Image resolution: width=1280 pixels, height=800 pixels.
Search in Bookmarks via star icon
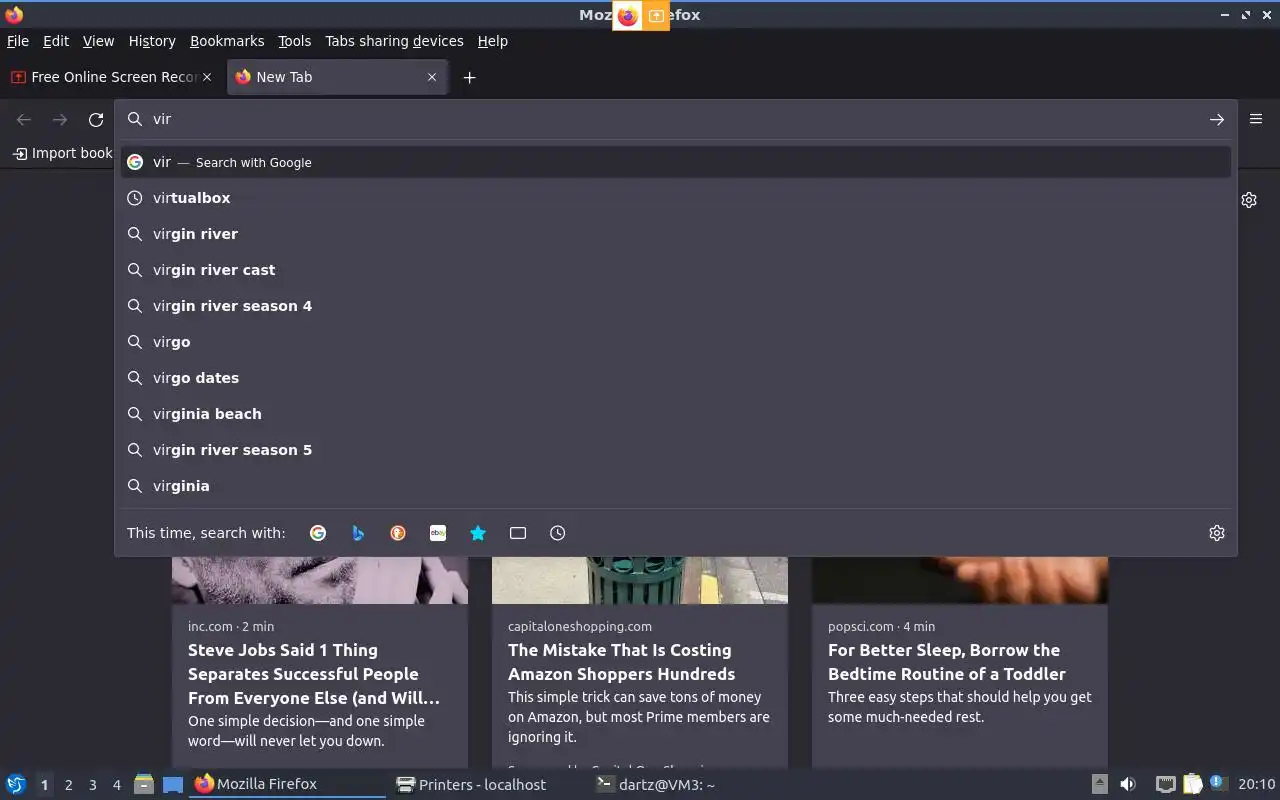point(478,533)
